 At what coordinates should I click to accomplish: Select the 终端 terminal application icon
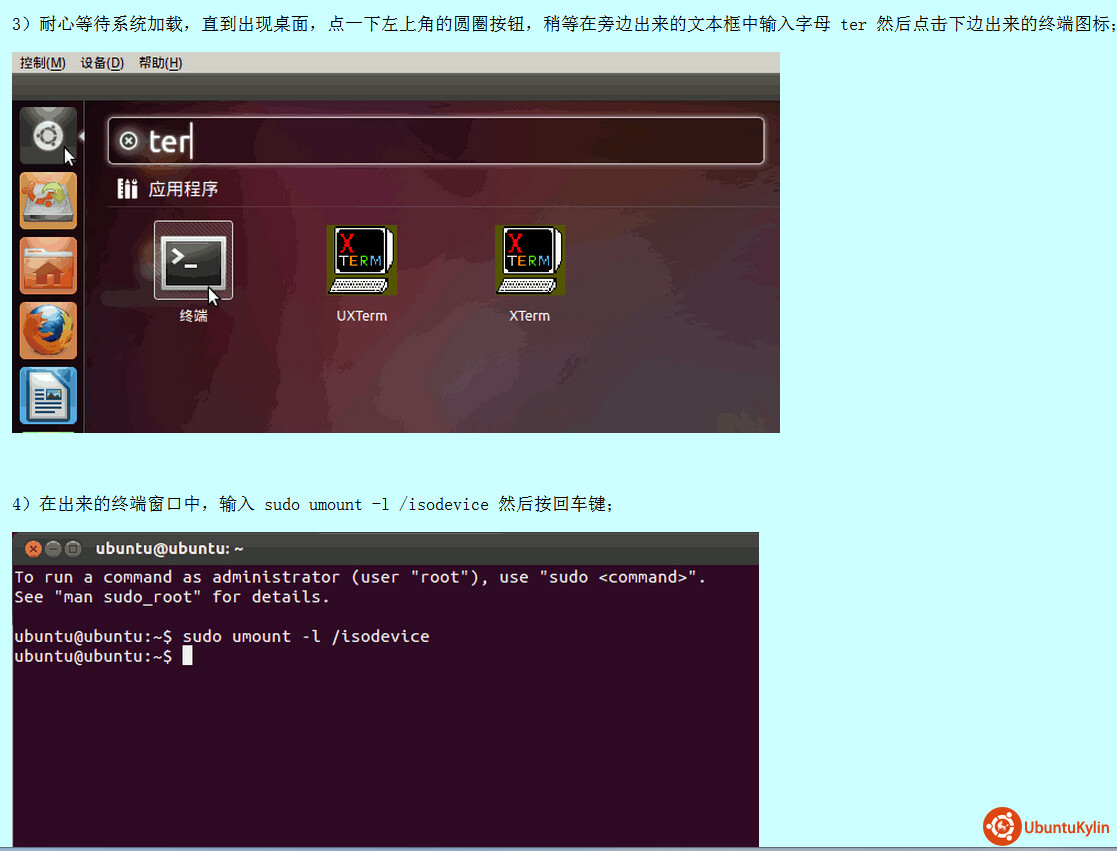(193, 260)
